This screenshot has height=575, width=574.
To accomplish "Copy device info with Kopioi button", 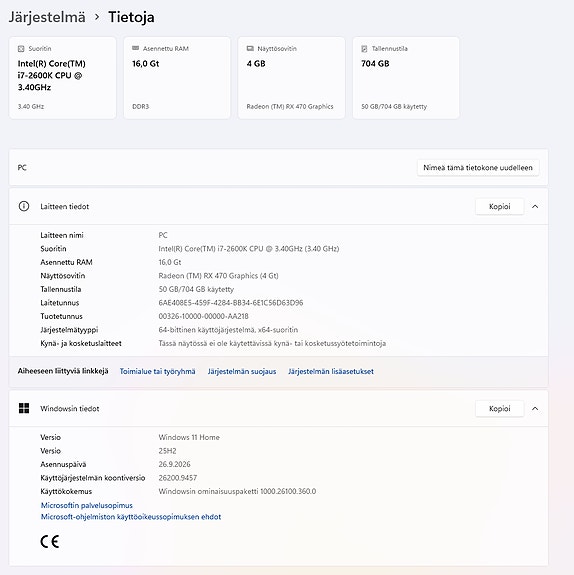I will [x=500, y=206].
